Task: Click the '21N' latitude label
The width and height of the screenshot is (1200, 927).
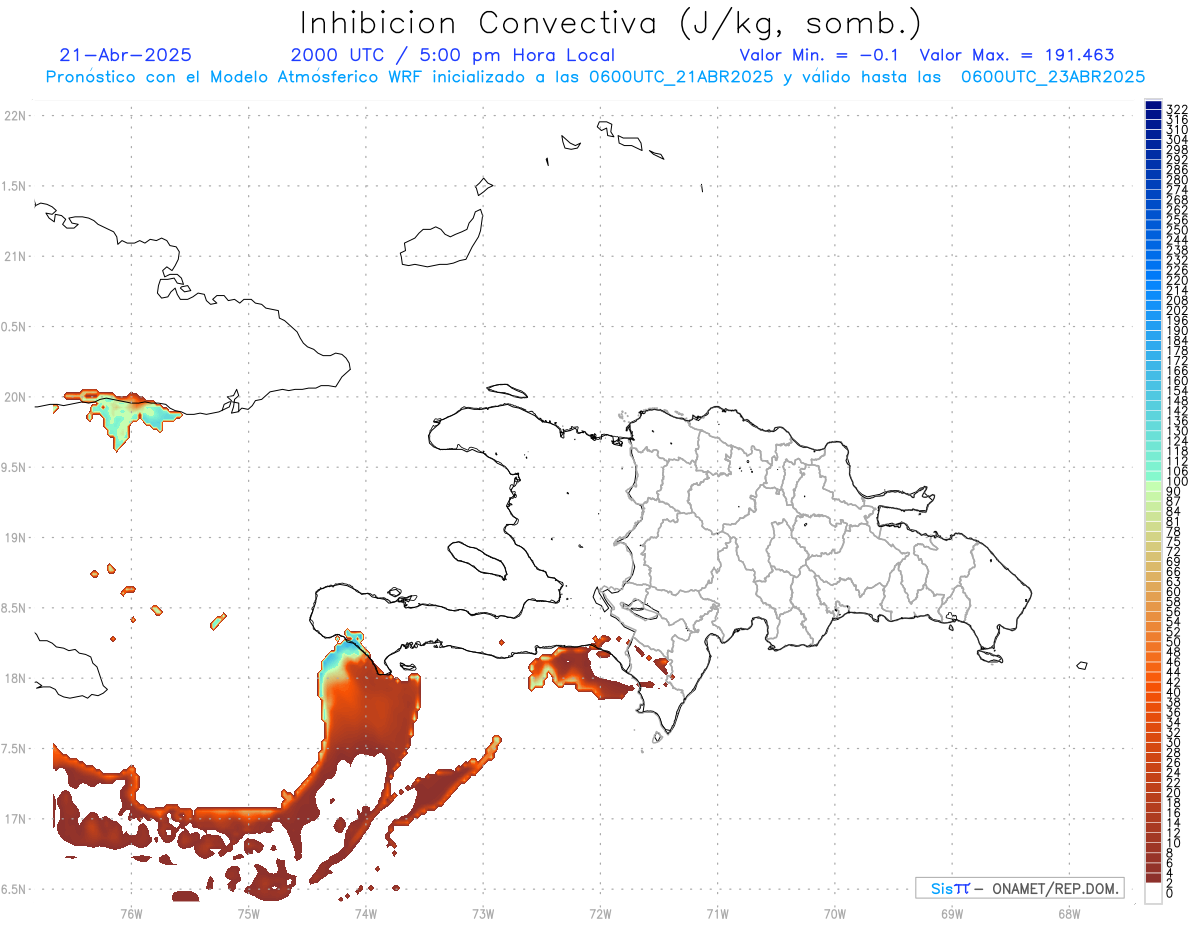Action: coord(16,256)
